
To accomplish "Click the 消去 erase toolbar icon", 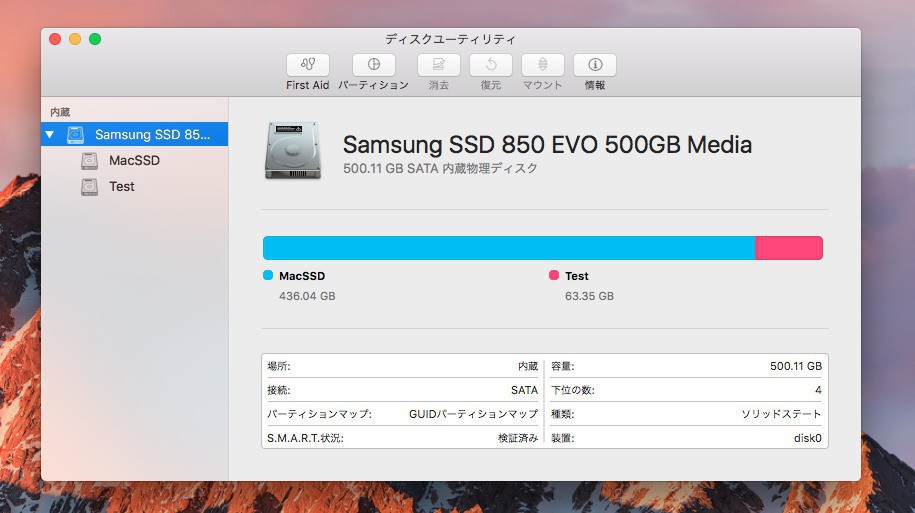I will 439,65.
